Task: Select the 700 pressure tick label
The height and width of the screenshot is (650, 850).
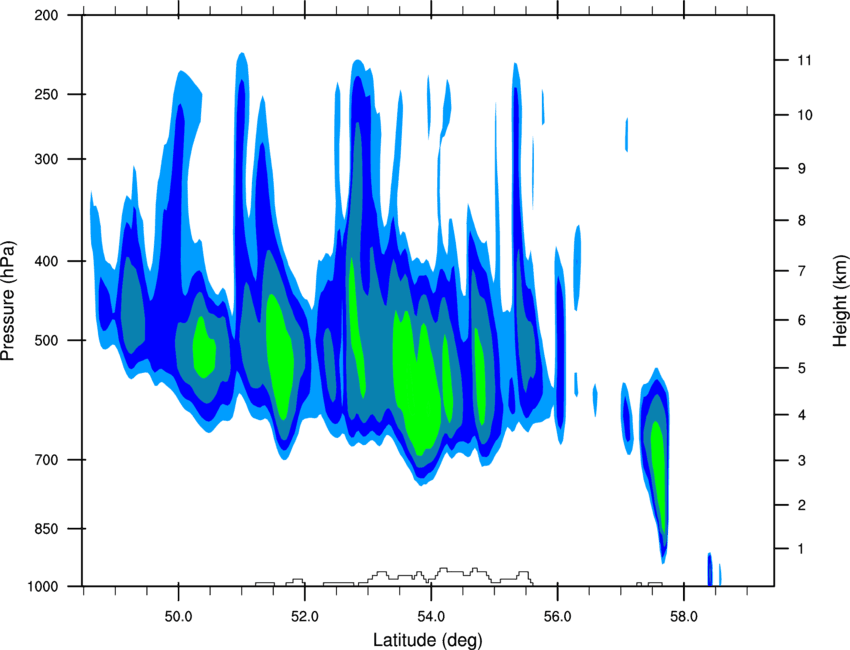Action: pyautogui.click(x=46, y=460)
